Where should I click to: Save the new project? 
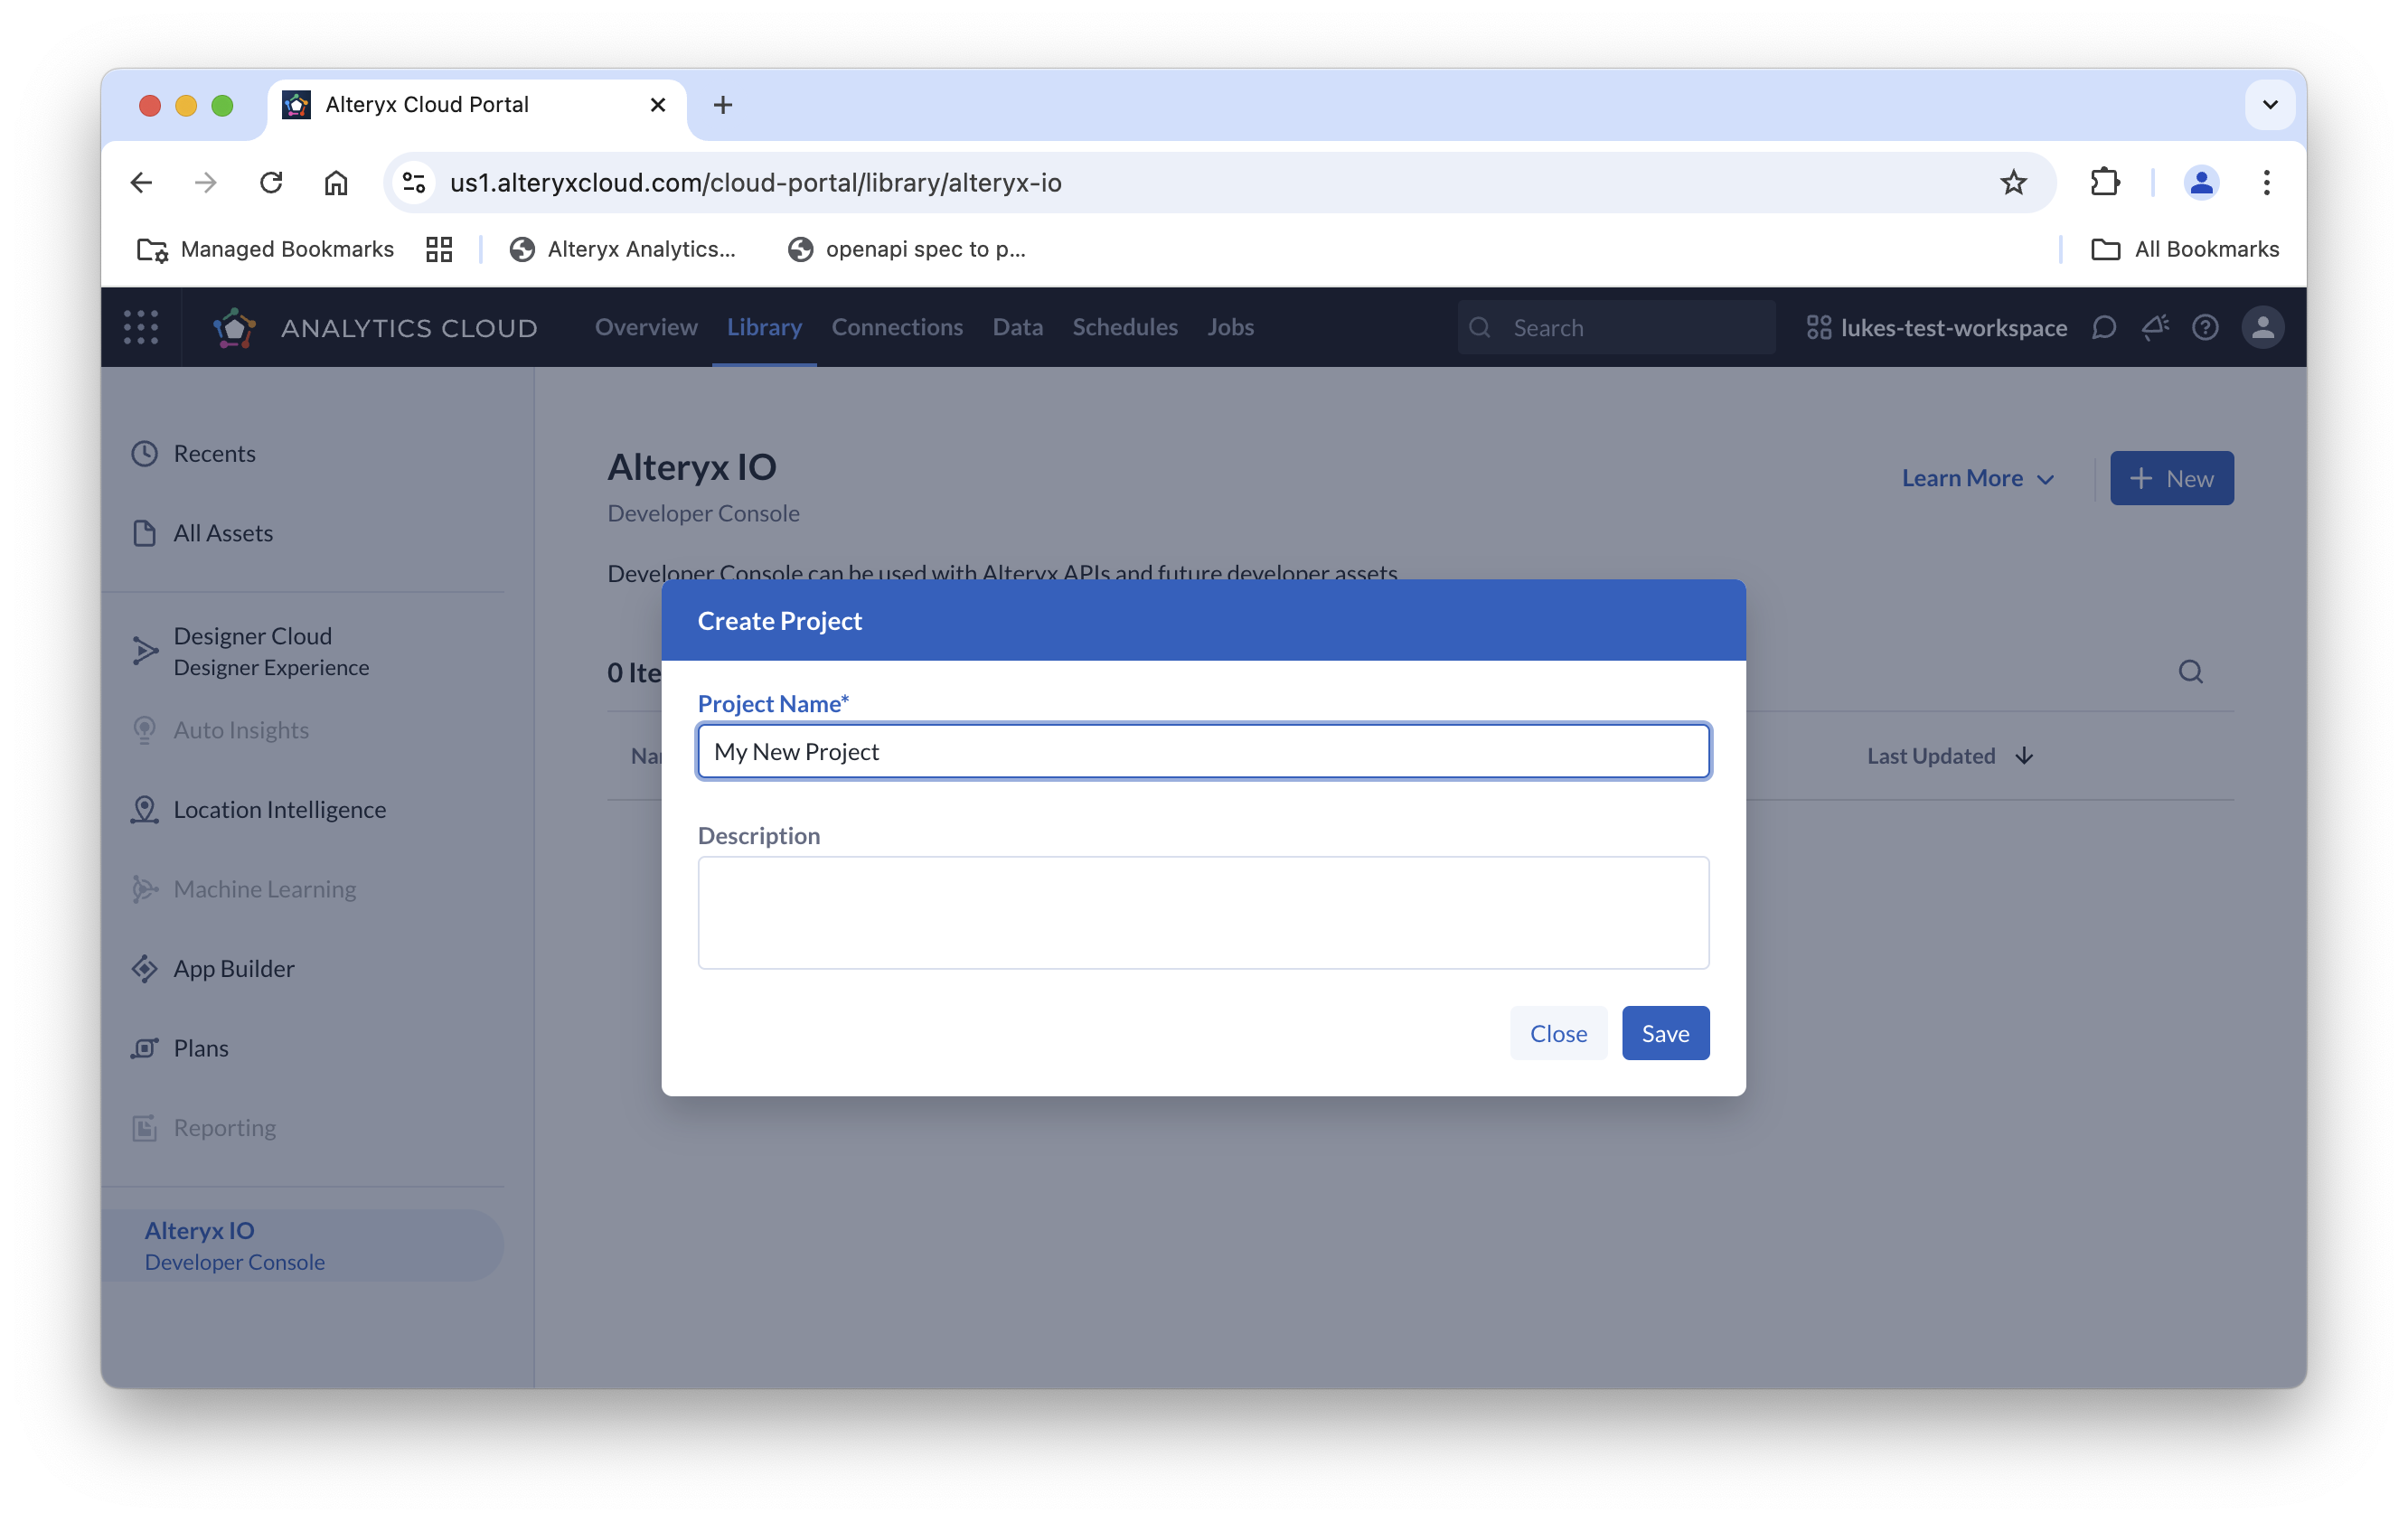(x=1665, y=1033)
